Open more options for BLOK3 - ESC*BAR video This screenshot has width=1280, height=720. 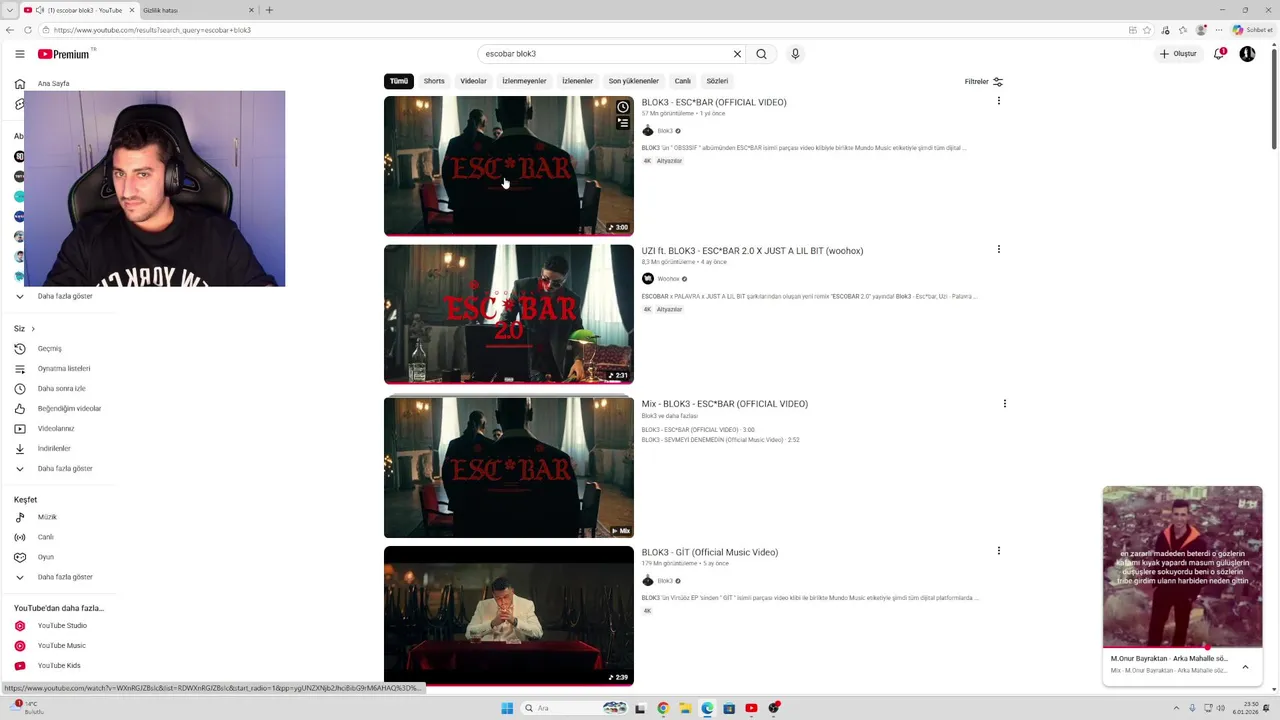pos(998,101)
